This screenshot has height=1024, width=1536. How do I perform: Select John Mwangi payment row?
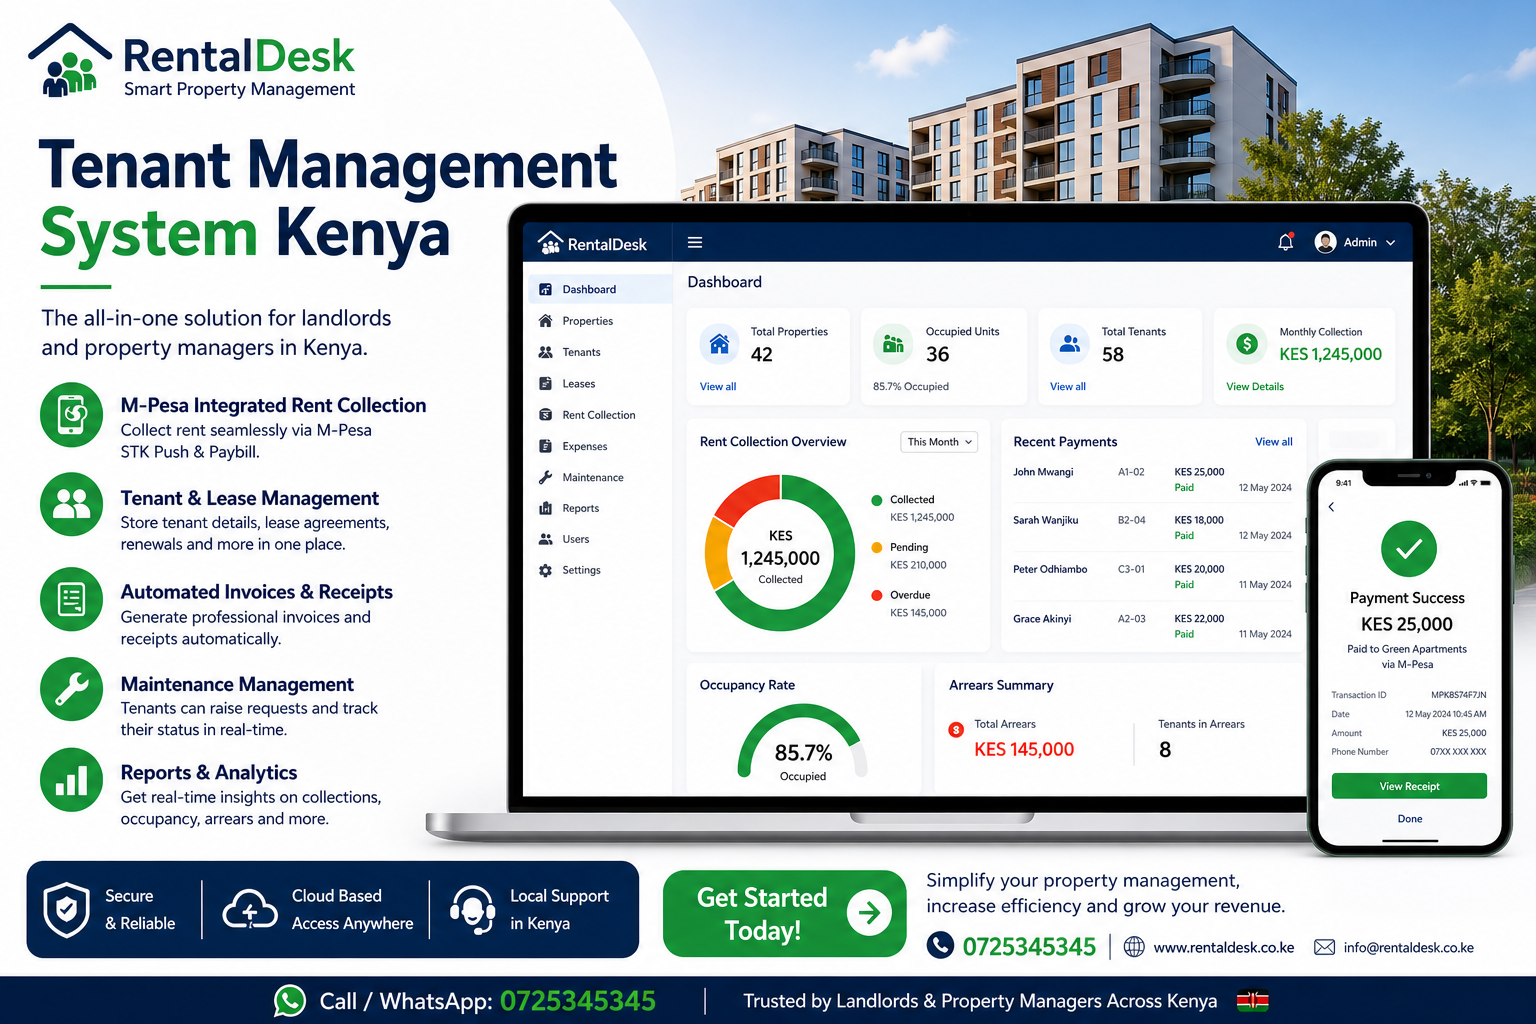point(1152,479)
